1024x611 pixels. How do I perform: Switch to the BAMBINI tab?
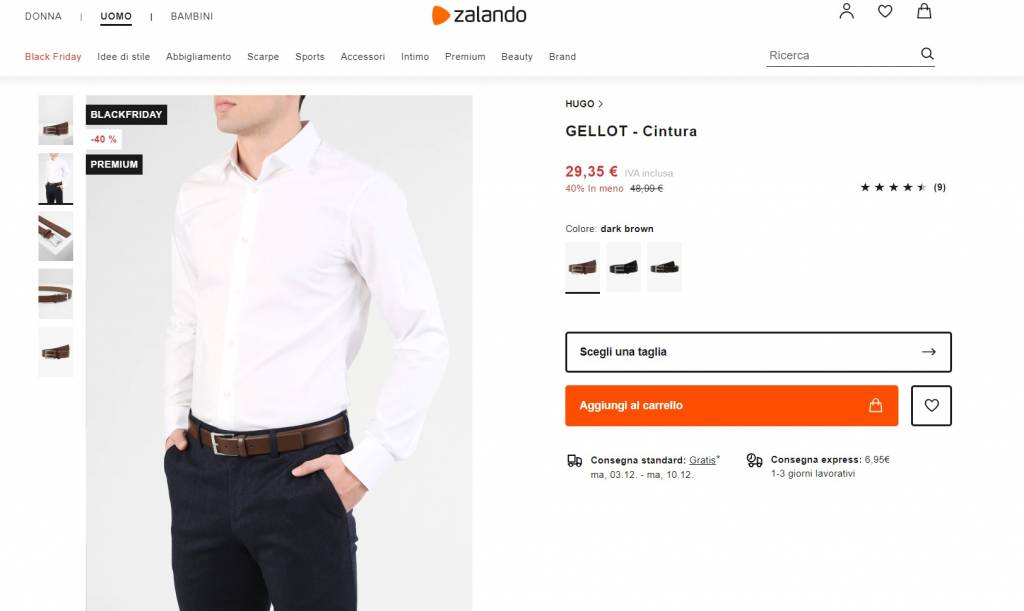click(191, 17)
